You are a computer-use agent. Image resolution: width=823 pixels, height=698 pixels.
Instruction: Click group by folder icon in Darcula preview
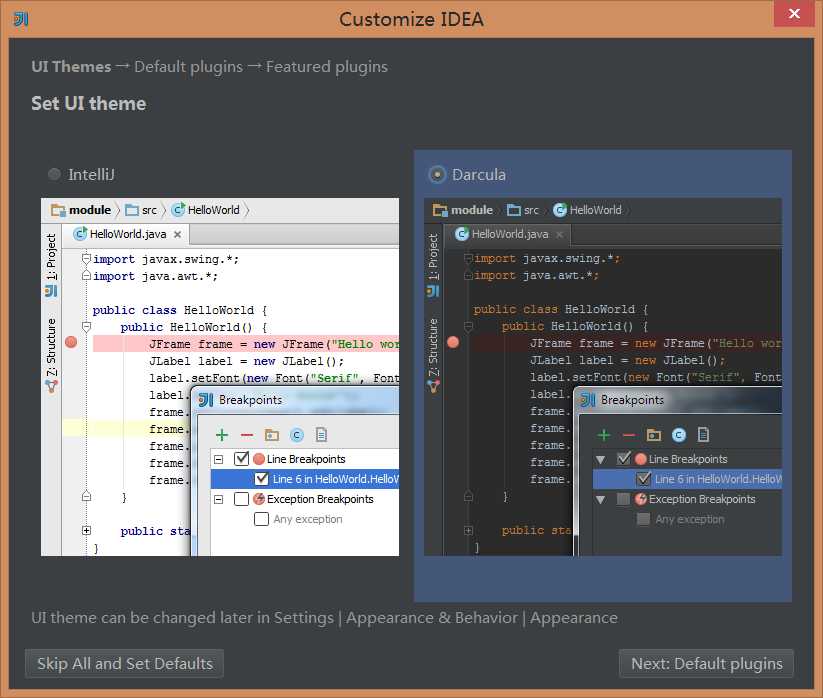coord(653,435)
